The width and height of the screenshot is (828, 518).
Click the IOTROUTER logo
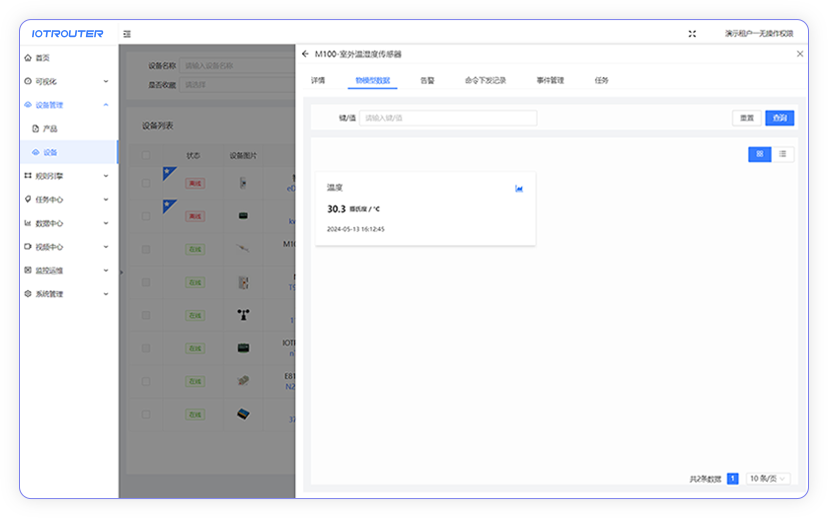pyautogui.click(x=67, y=33)
